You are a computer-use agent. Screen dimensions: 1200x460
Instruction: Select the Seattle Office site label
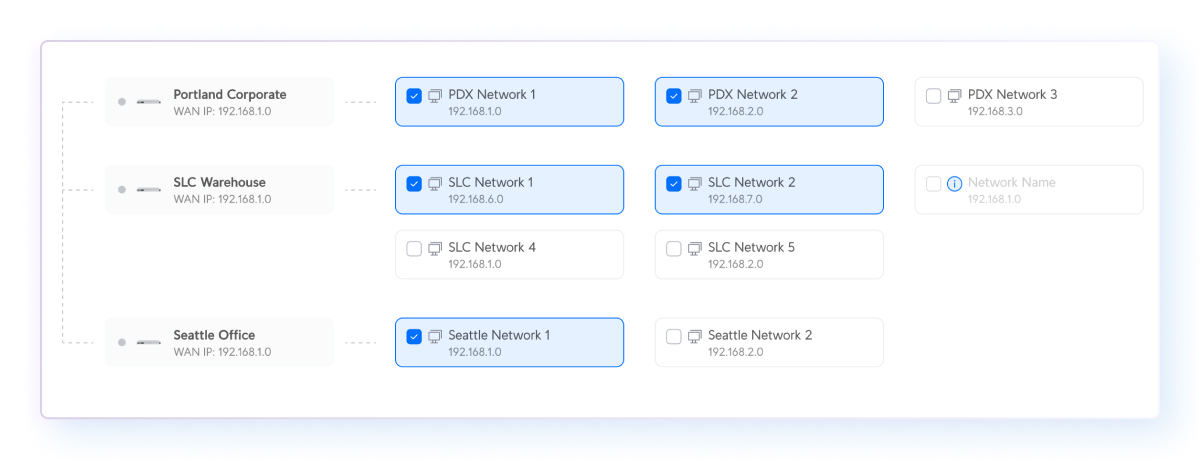(214, 335)
